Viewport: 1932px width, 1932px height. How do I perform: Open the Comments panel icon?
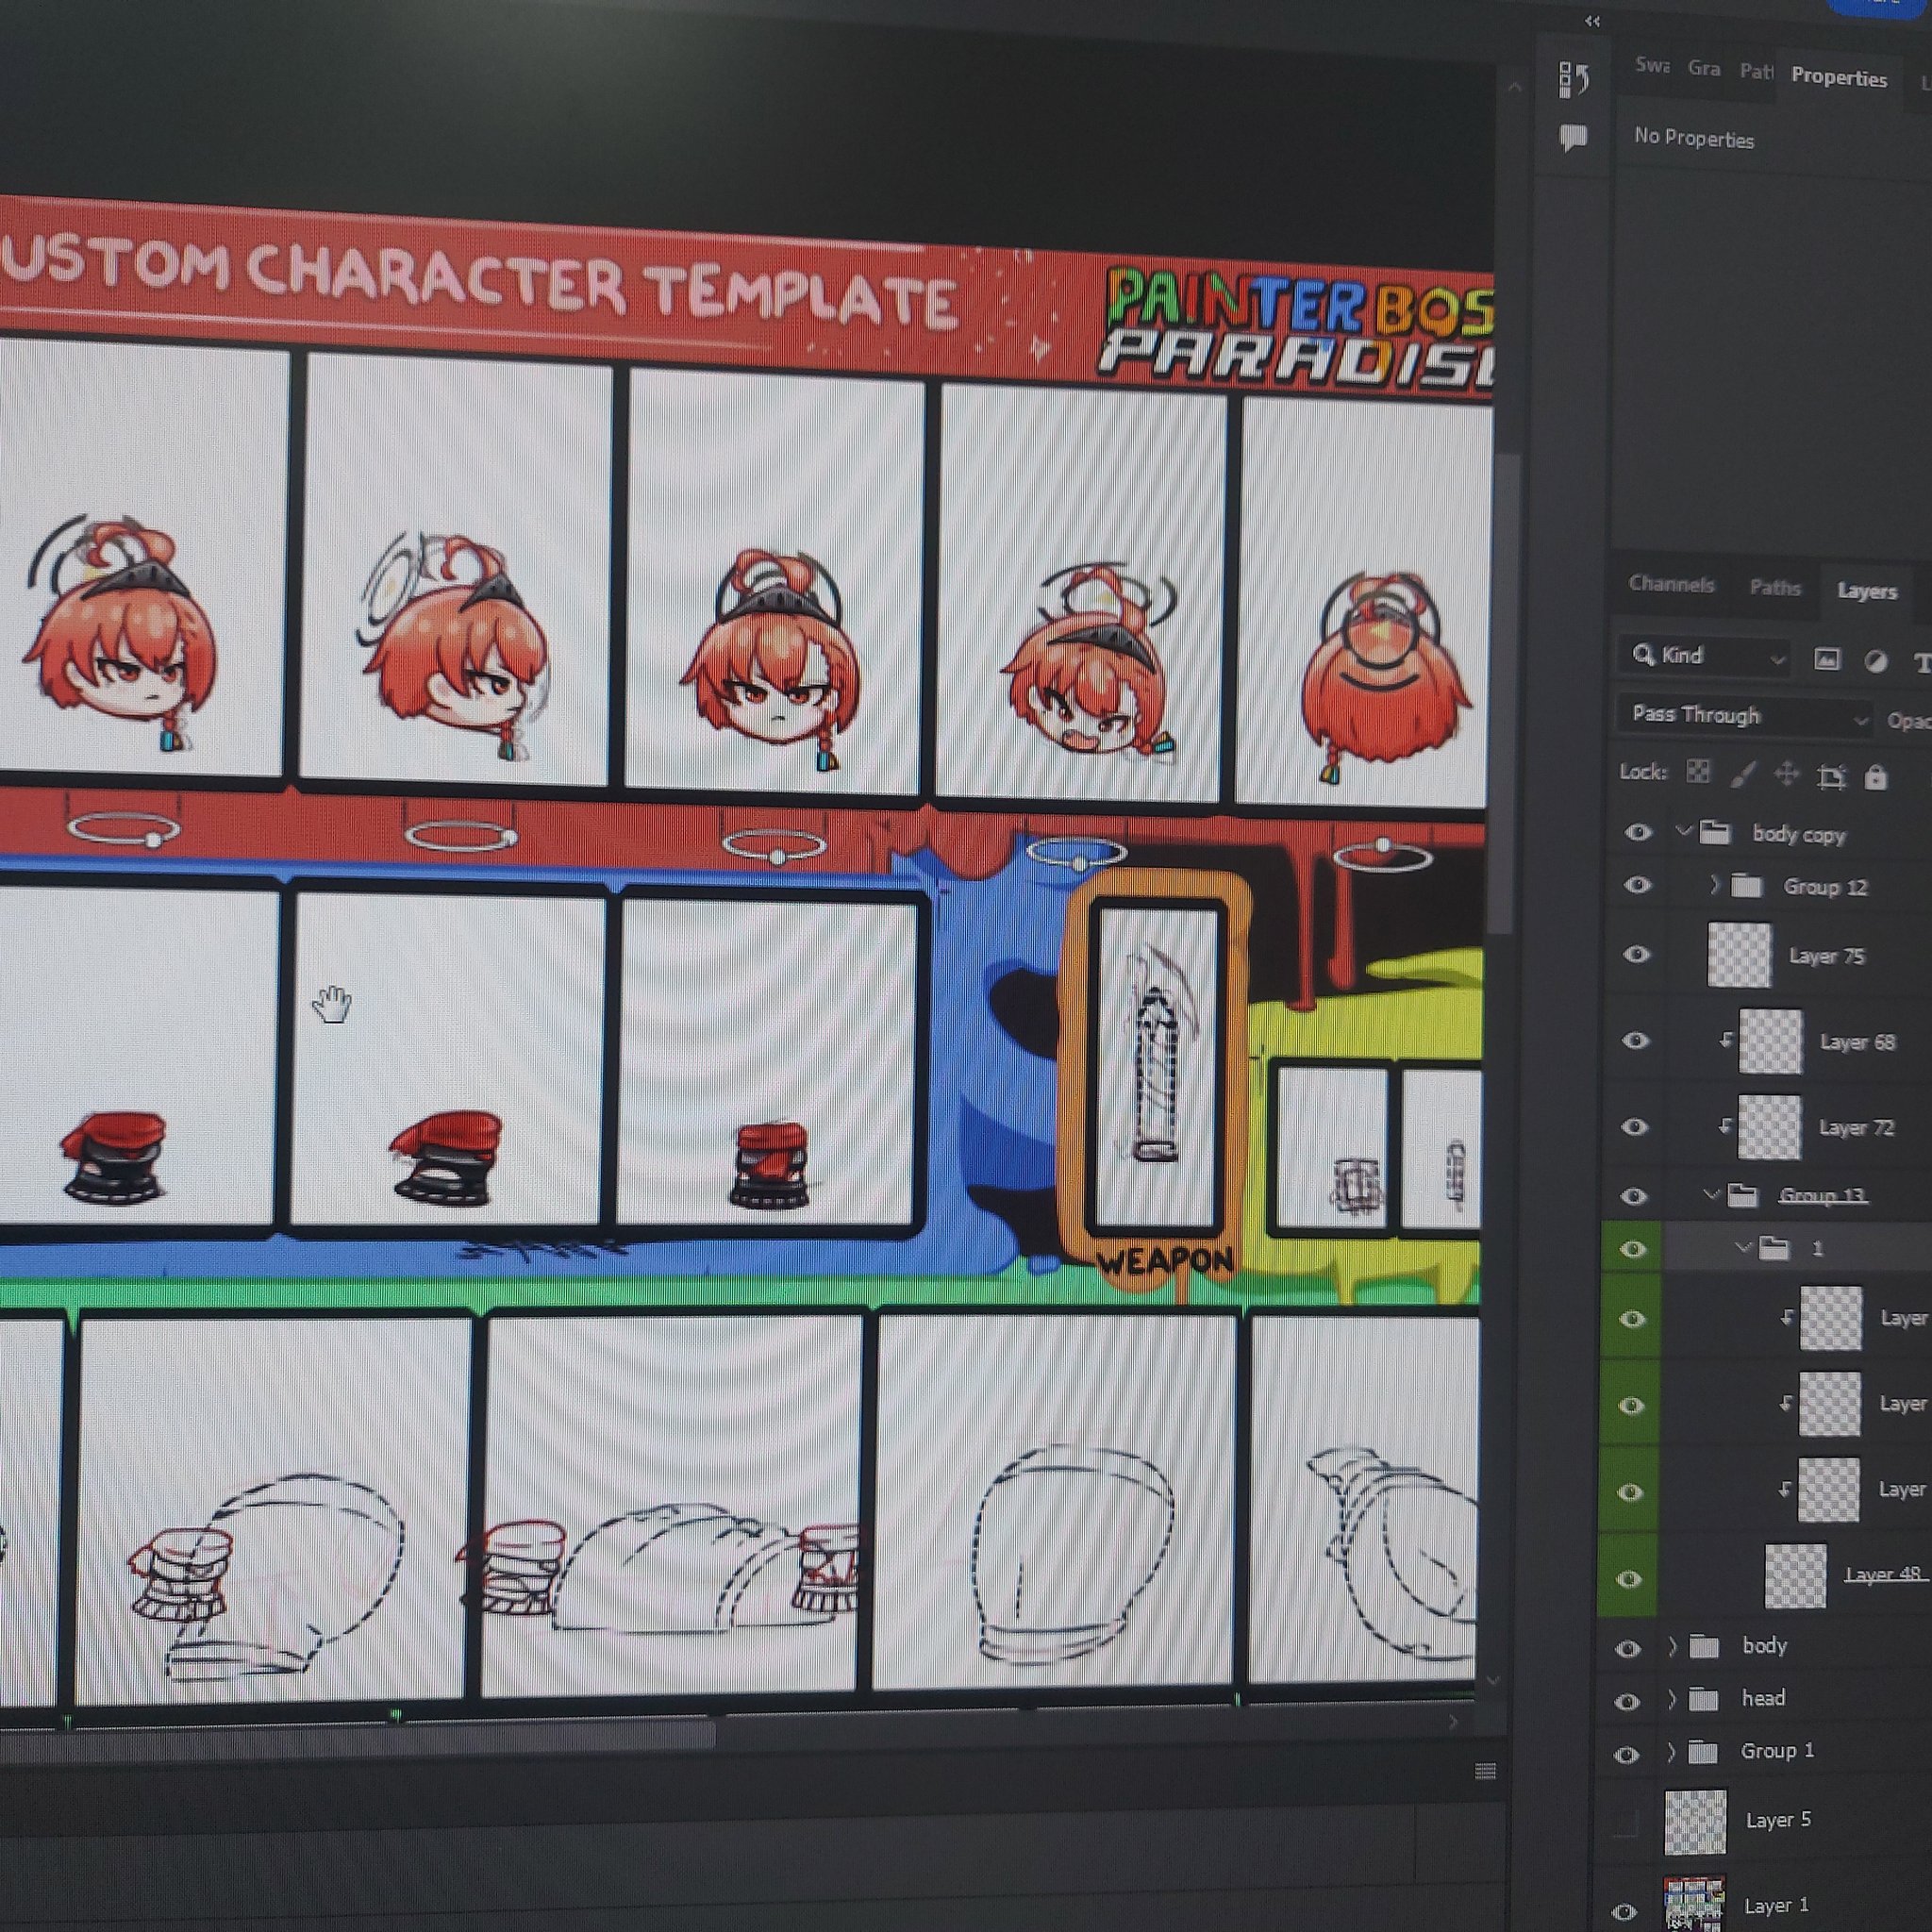point(1573,137)
